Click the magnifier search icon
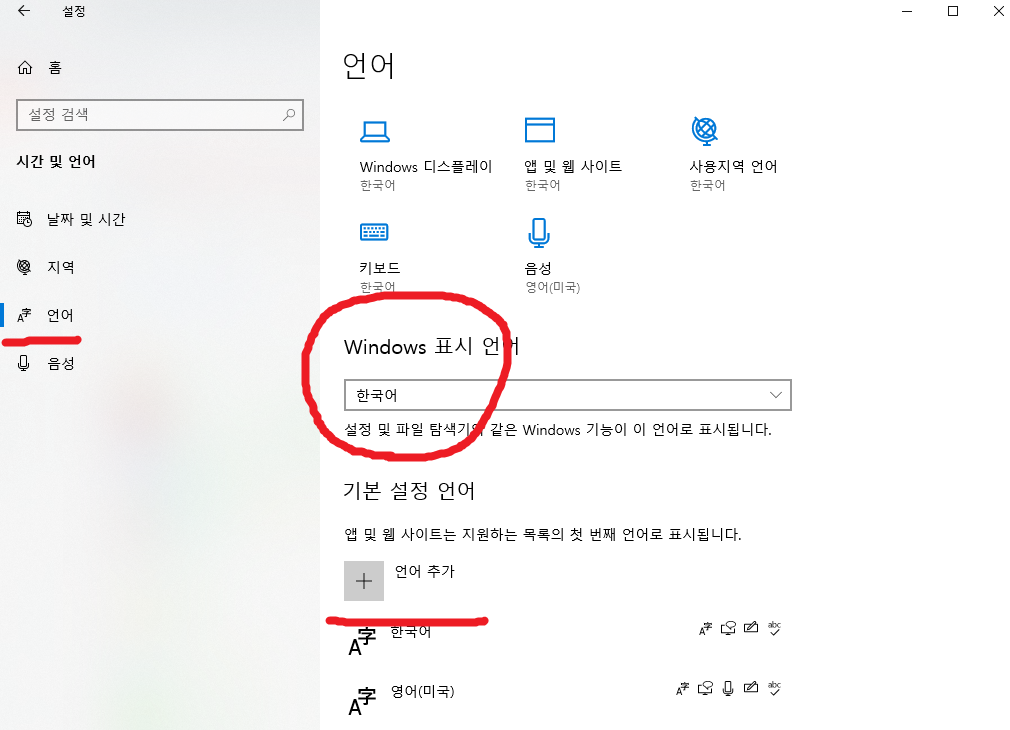 (289, 115)
